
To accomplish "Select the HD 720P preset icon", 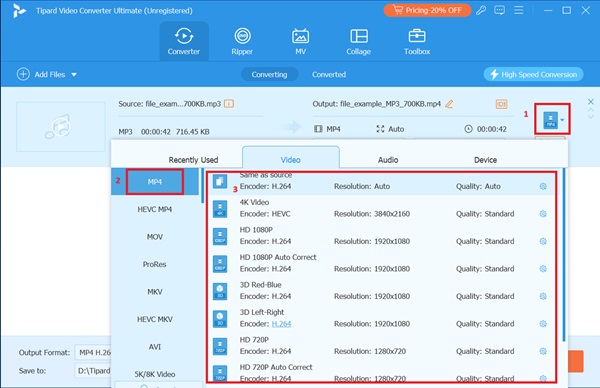I will tap(220, 346).
